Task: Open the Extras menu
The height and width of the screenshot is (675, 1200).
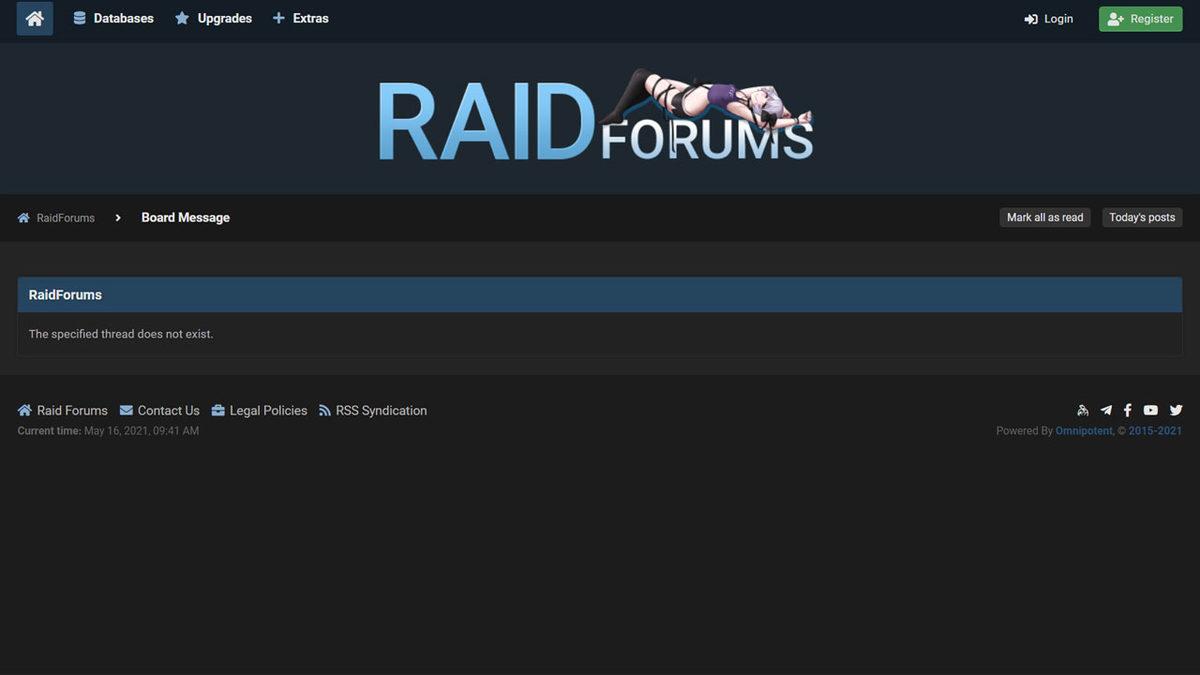Action: click(310, 17)
